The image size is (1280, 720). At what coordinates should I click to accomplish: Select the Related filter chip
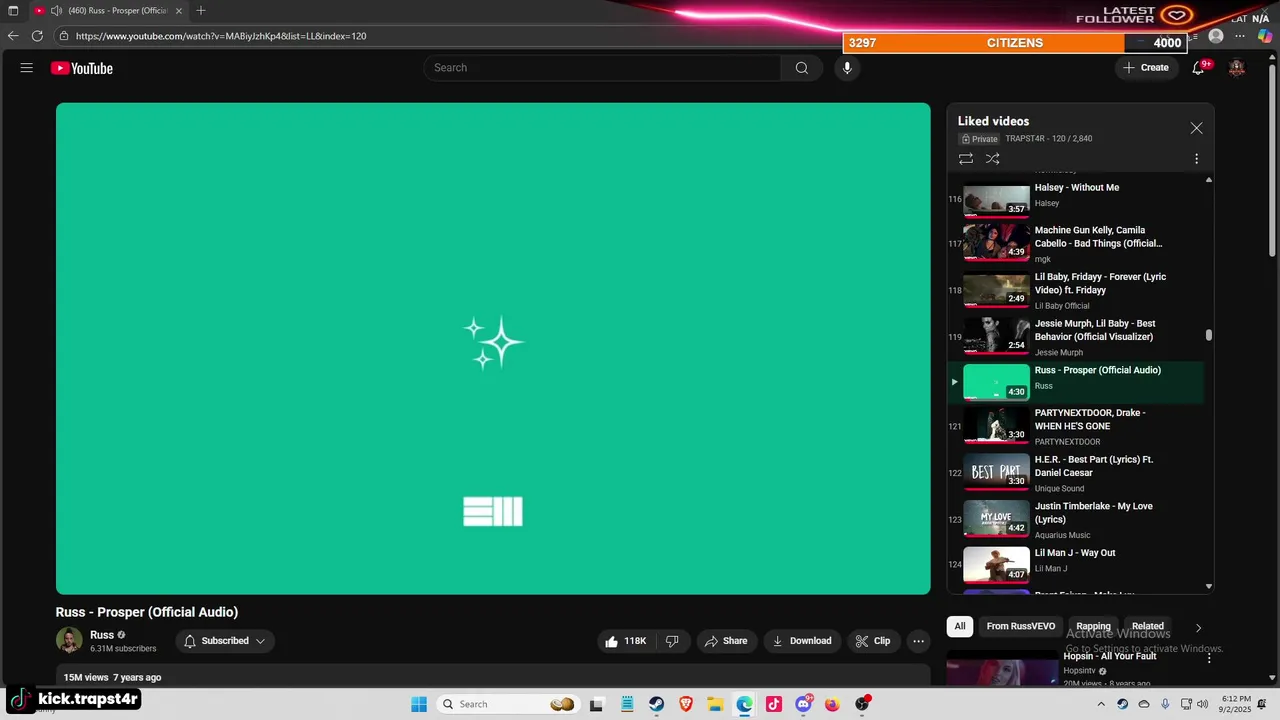pos(1148,626)
